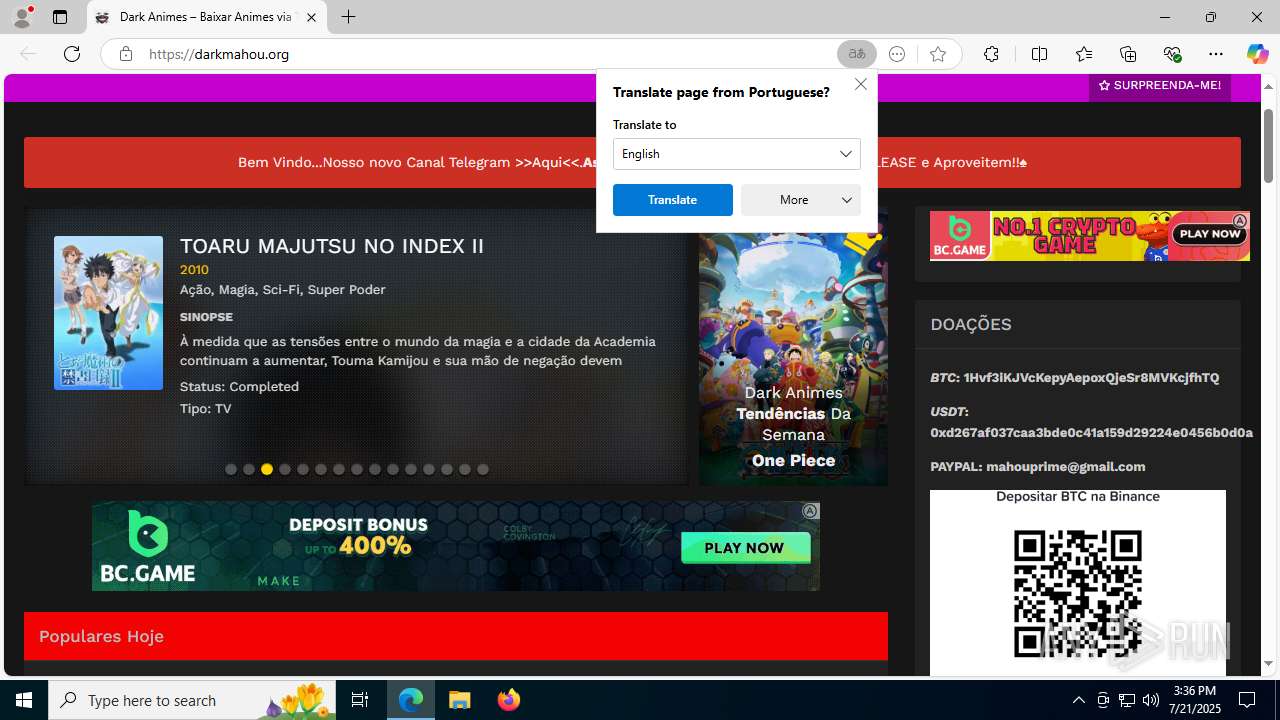View site information lock icon
Viewport: 1280px width, 720px height.
click(126, 54)
